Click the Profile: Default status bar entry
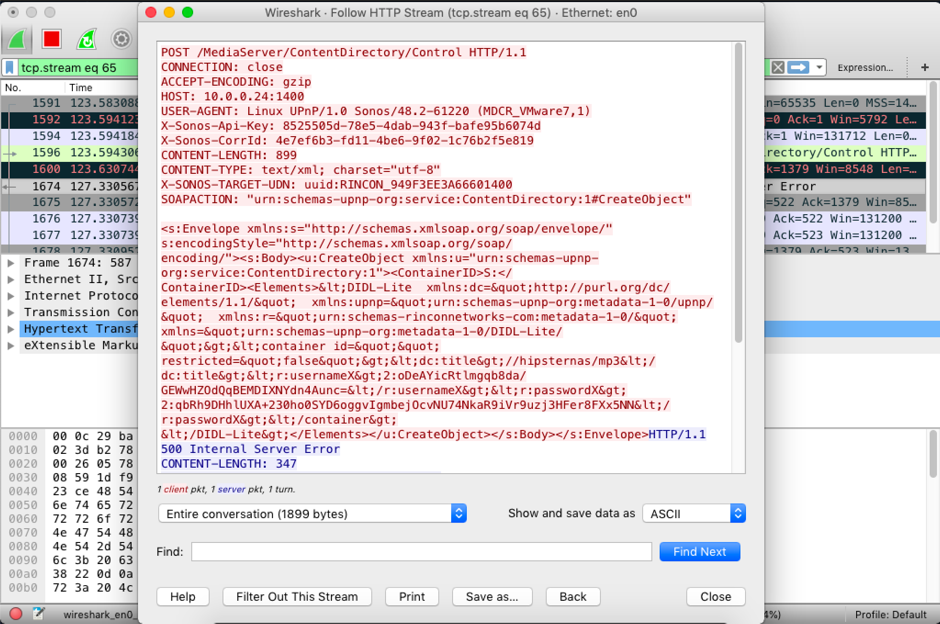940x624 pixels. 891,614
